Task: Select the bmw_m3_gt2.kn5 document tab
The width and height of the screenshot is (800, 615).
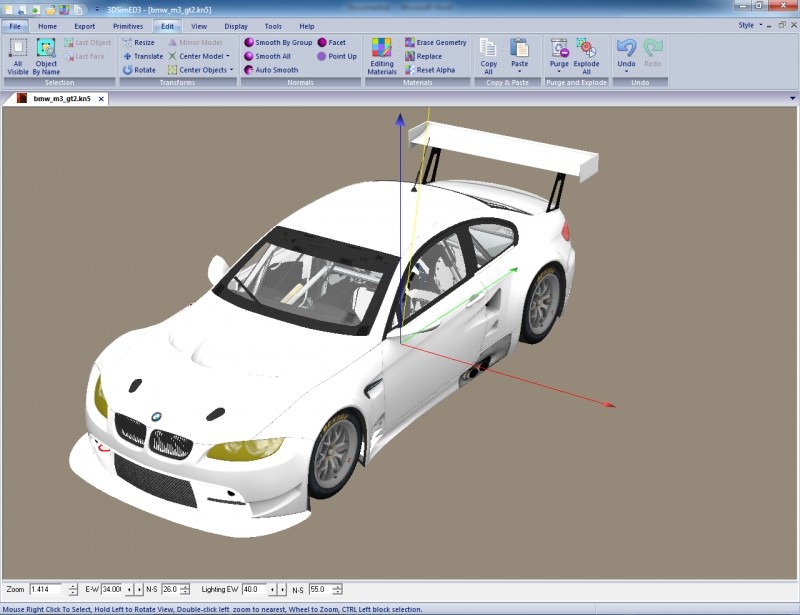Action: pyautogui.click(x=60, y=99)
